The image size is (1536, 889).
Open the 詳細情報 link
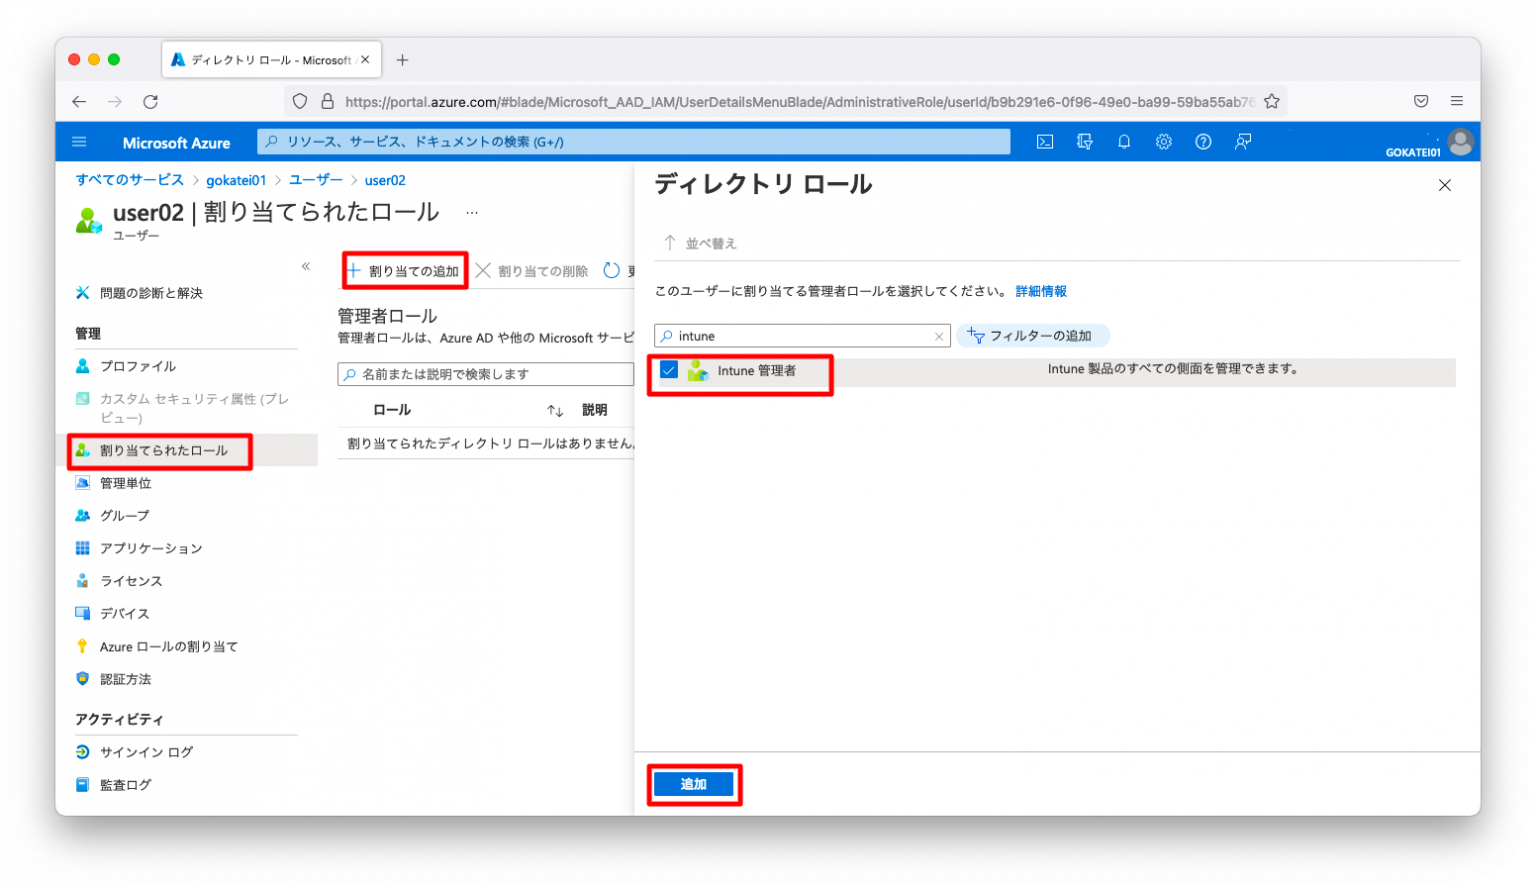tap(1041, 291)
